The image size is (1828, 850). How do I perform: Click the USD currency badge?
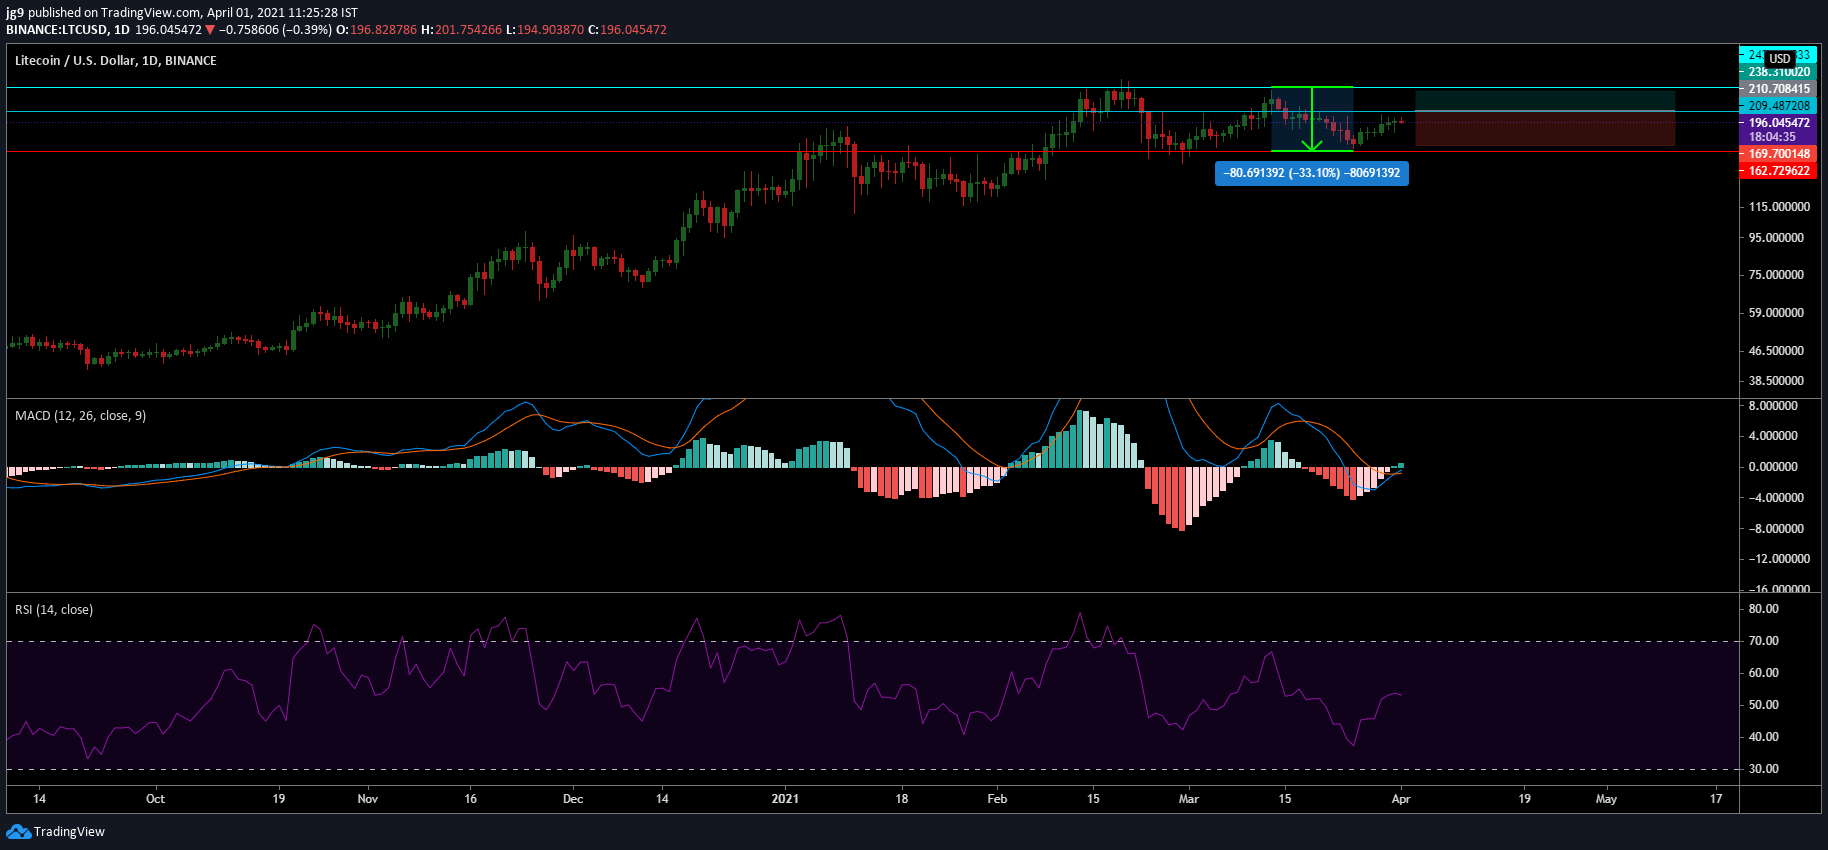pos(1780,59)
